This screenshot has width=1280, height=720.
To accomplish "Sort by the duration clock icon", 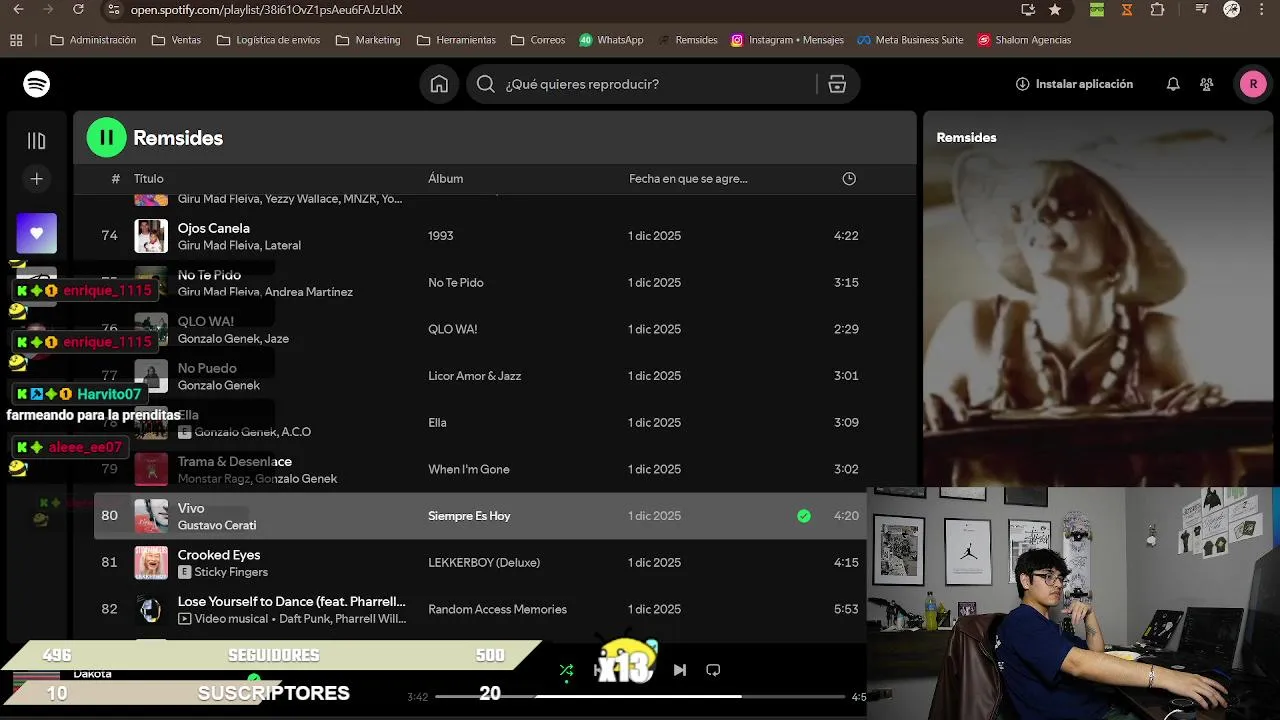I will click(x=849, y=179).
